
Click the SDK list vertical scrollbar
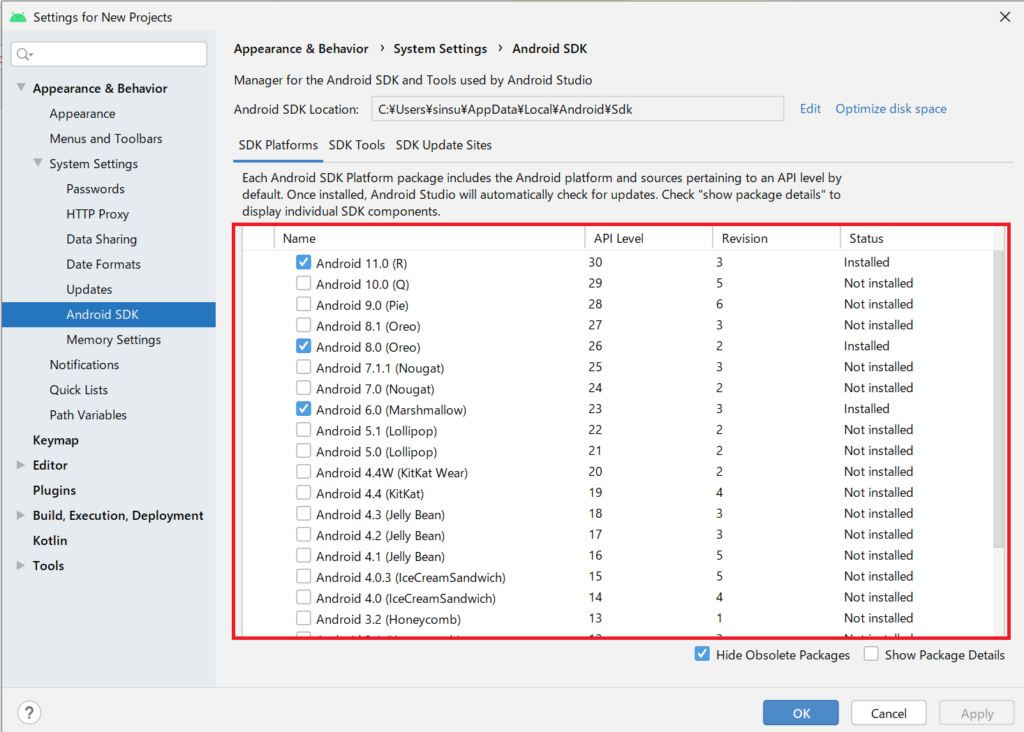tap(998, 398)
